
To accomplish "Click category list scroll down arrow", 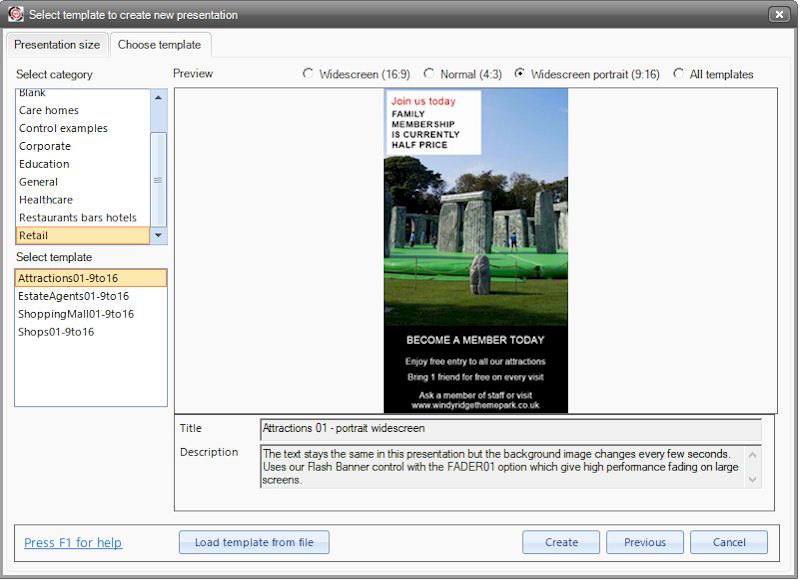I will (159, 235).
